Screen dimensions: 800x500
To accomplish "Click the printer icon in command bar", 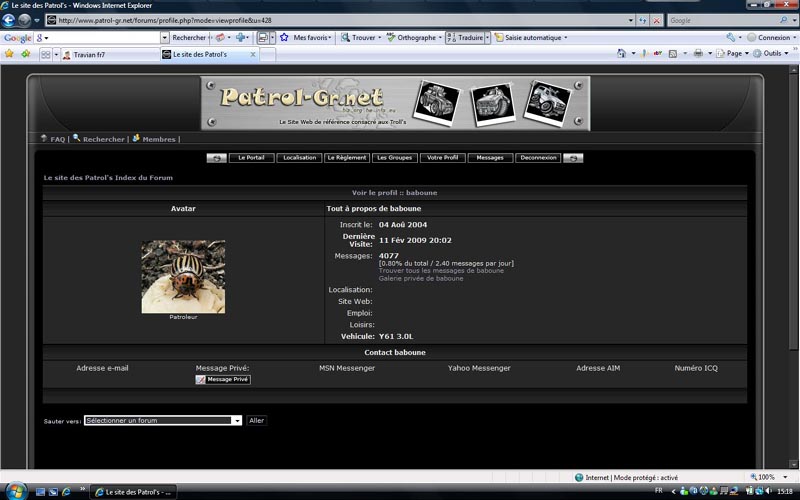I will (698, 53).
